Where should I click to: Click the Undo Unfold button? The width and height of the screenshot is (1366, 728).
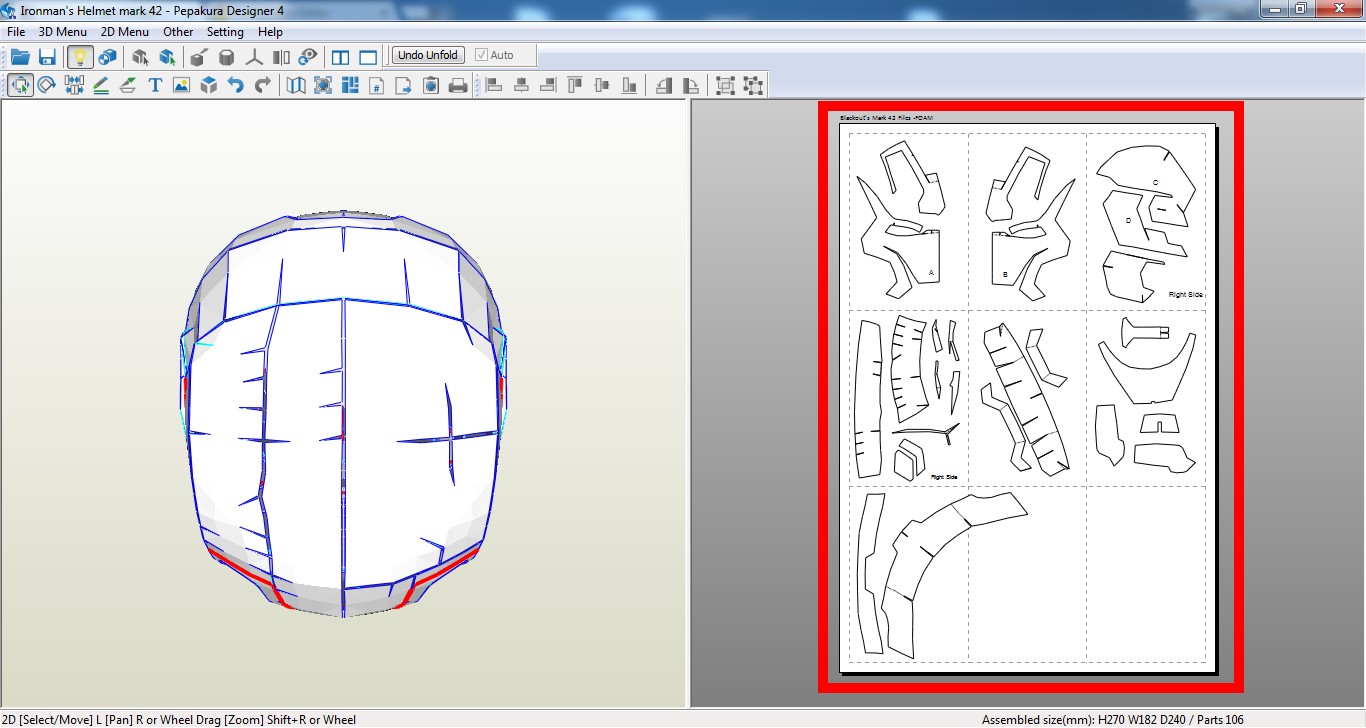428,55
